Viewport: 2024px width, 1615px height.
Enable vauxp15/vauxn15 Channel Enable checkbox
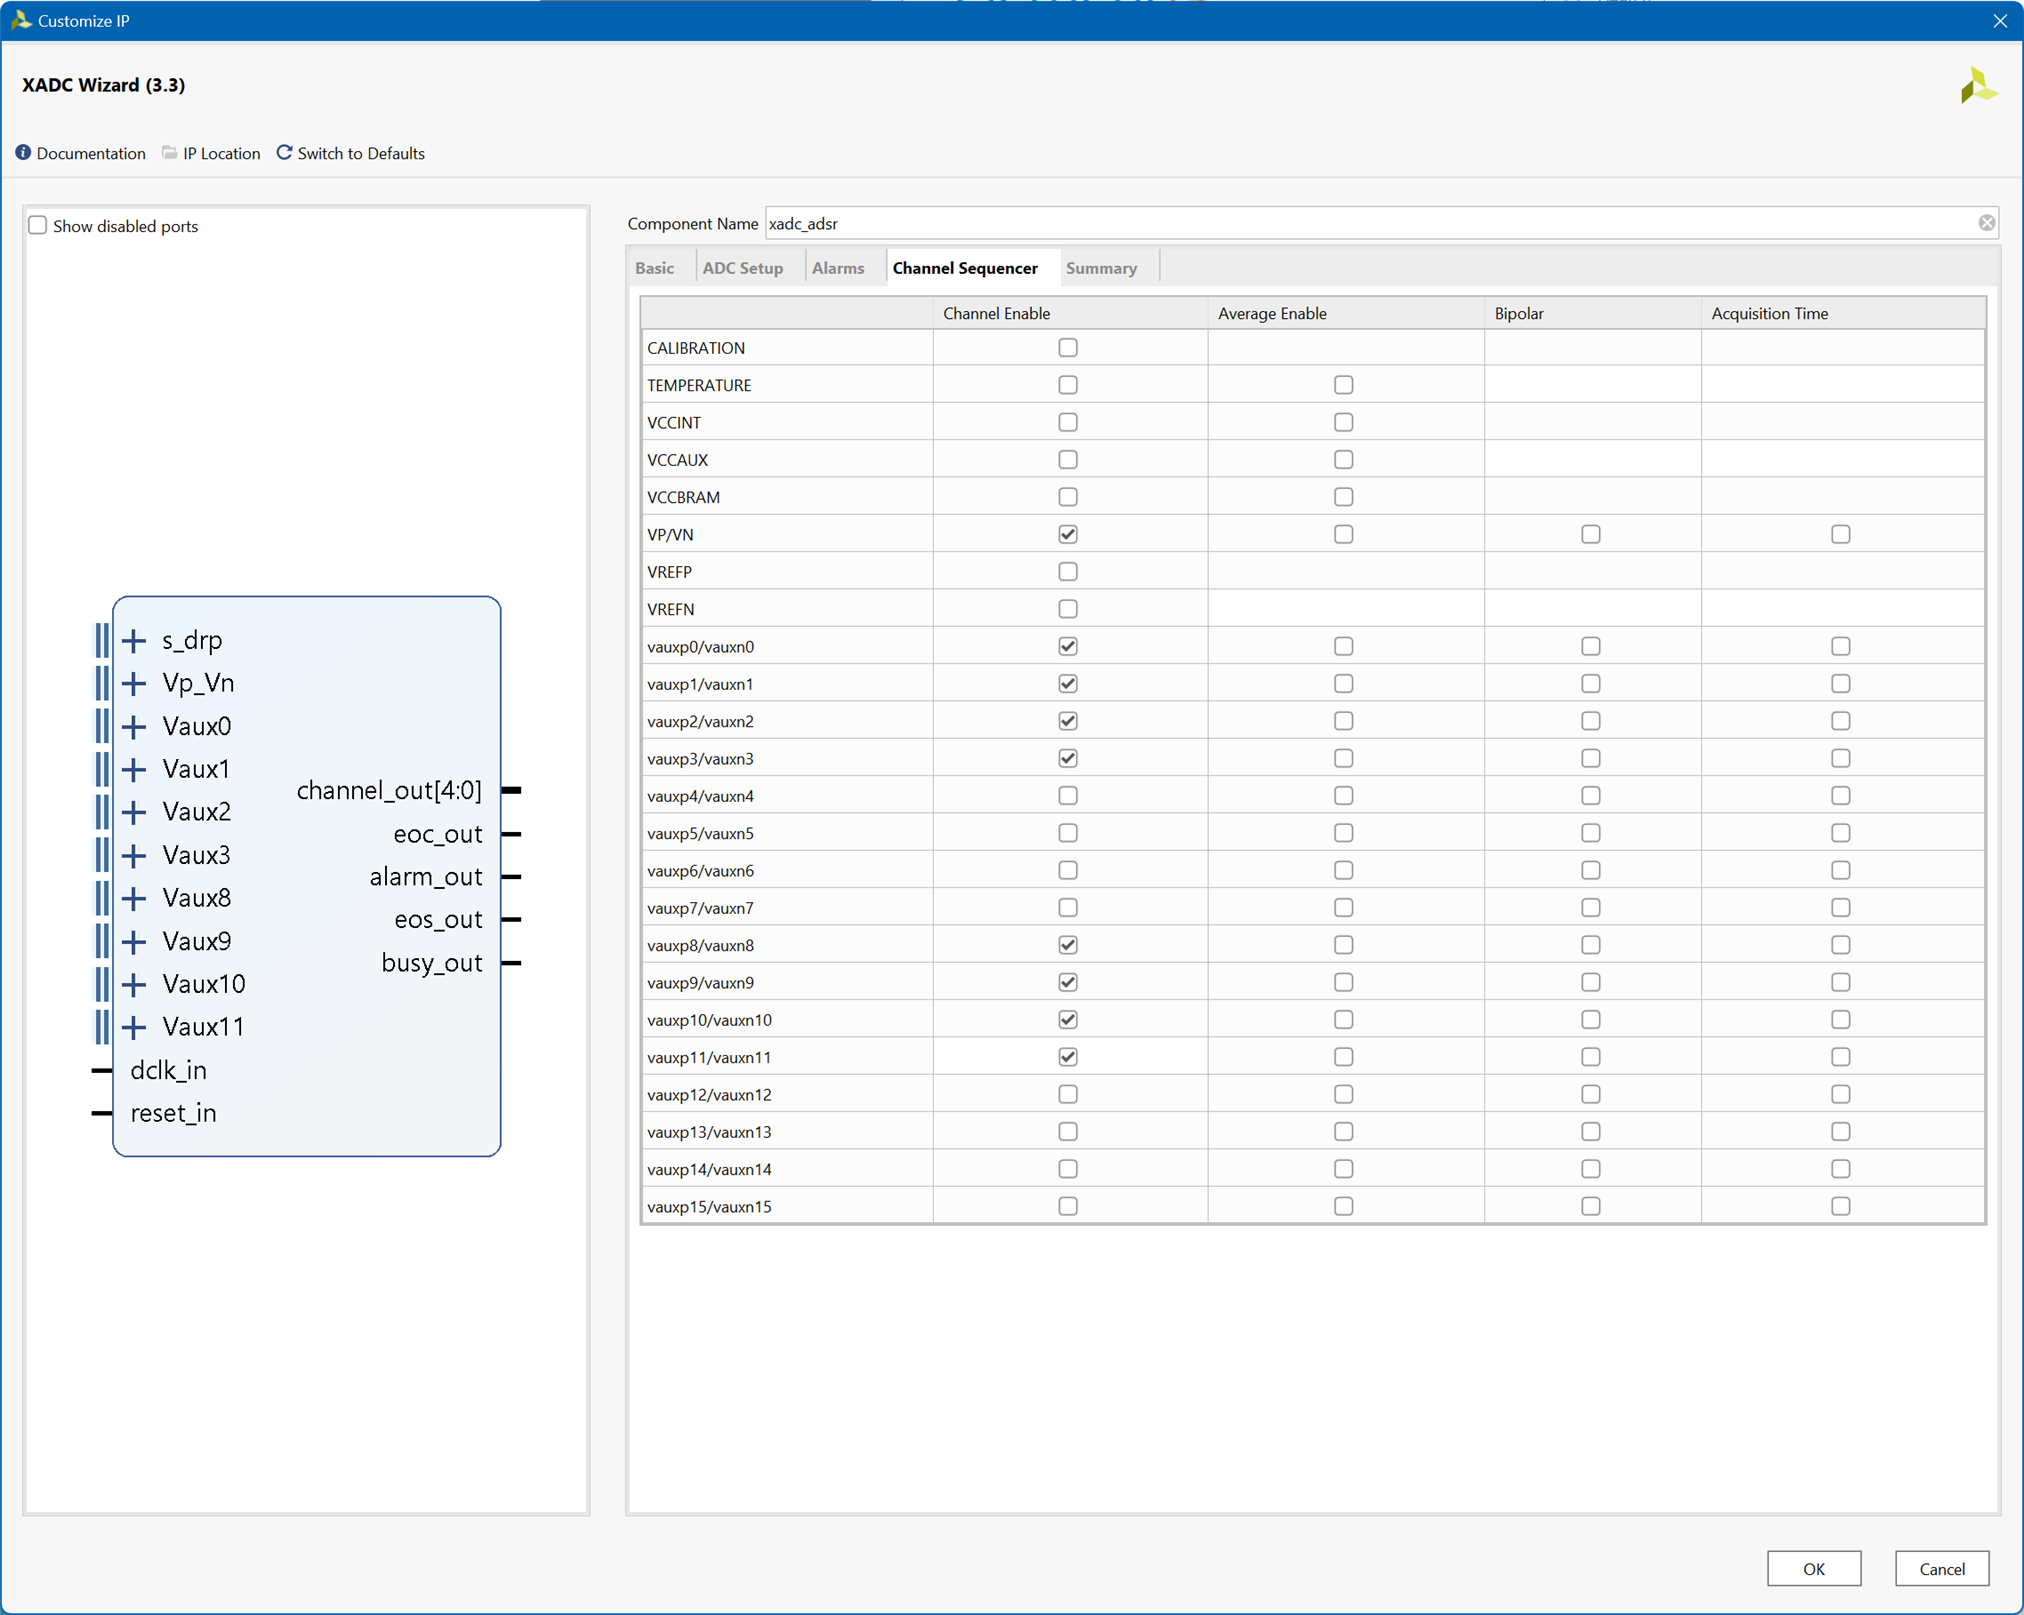pyautogui.click(x=1068, y=1206)
